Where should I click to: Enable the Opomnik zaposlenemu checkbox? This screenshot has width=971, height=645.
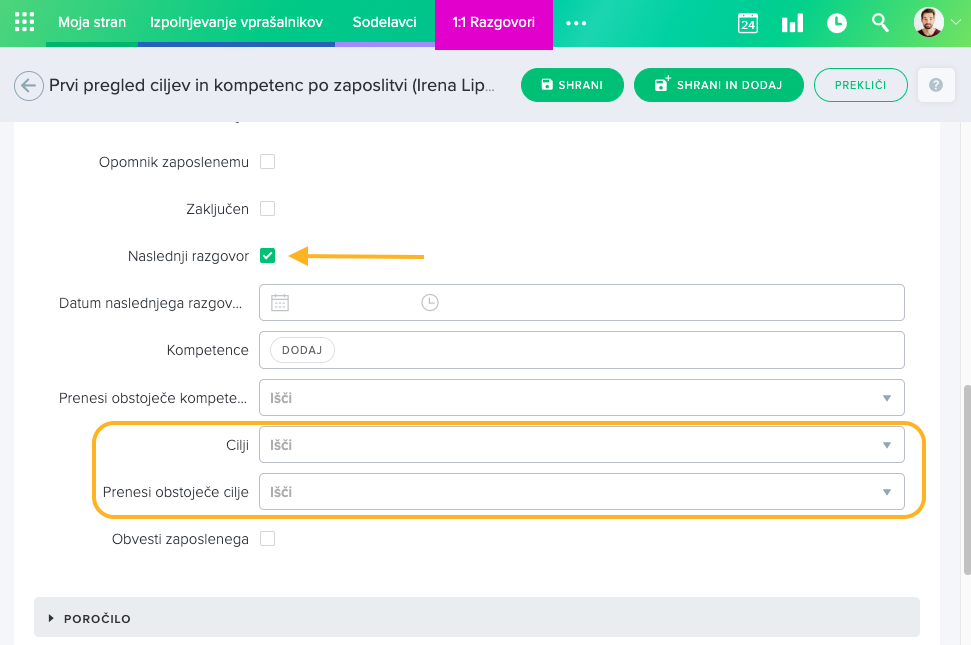point(267,161)
